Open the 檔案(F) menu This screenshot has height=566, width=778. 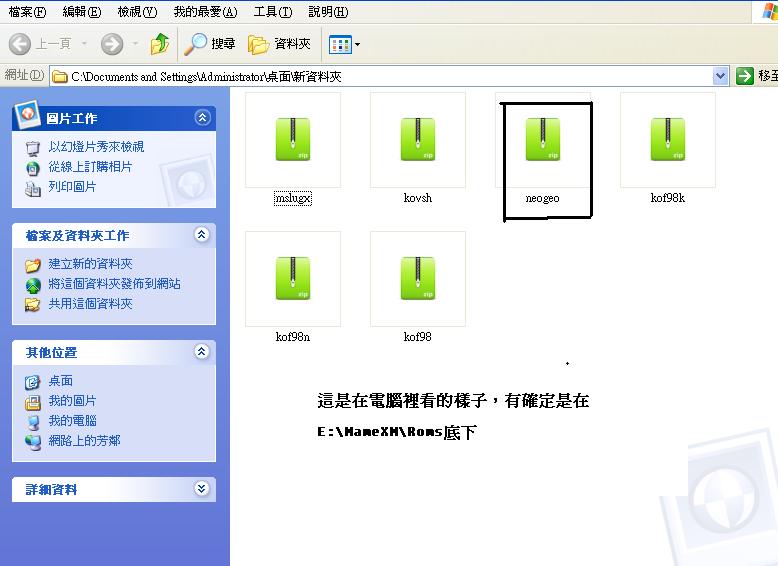[27, 12]
